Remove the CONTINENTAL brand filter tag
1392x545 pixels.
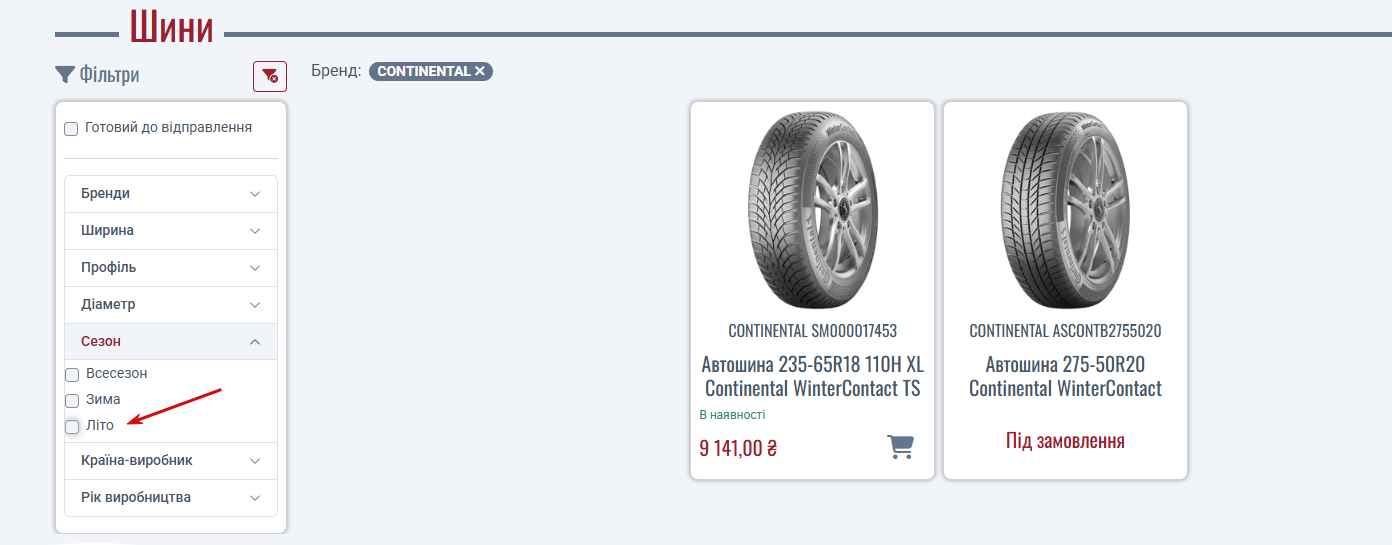[x=480, y=71]
